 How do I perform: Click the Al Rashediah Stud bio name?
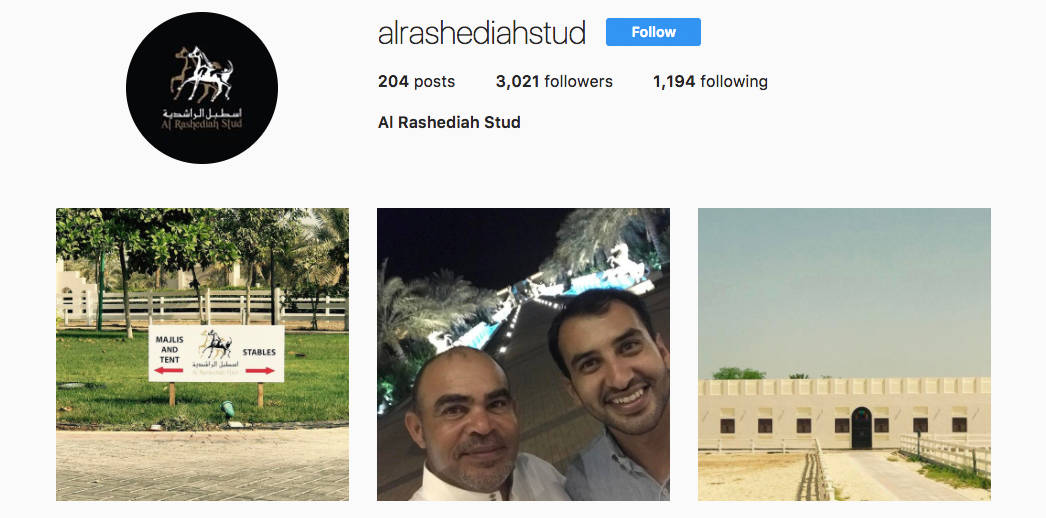click(x=449, y=123)
